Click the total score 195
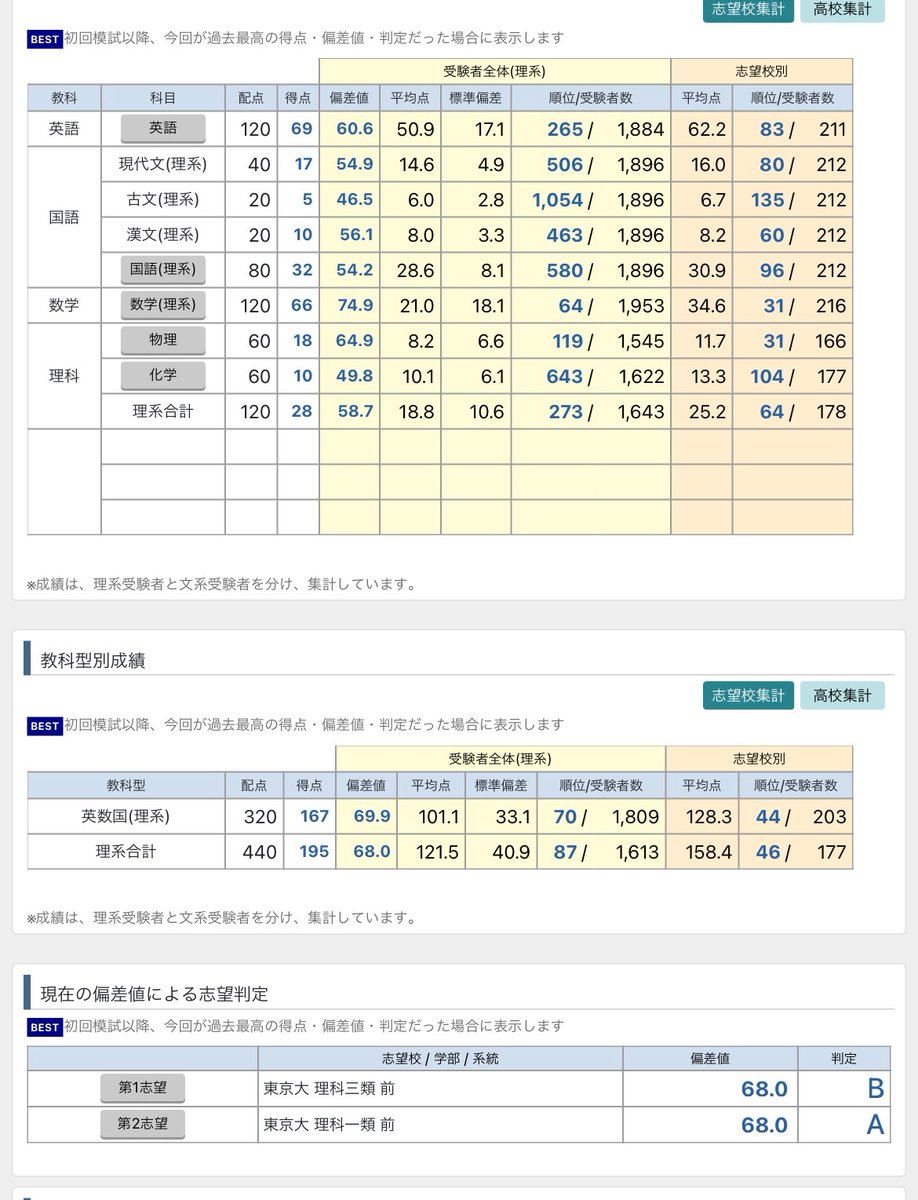This screenshot has width=918, height=1200. [x=314, y=852]
